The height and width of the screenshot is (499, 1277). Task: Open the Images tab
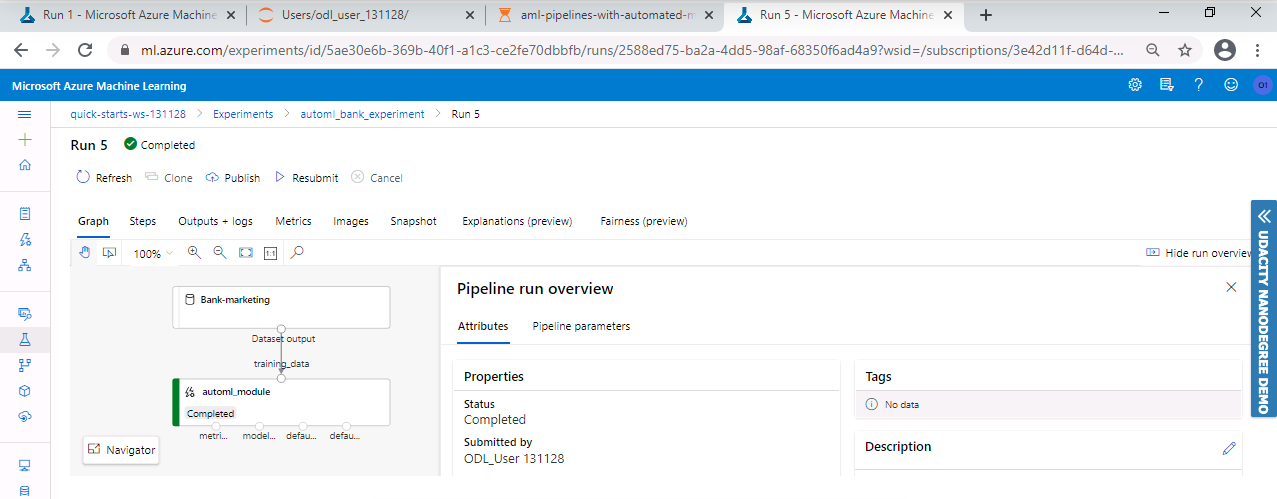[351, 221]
